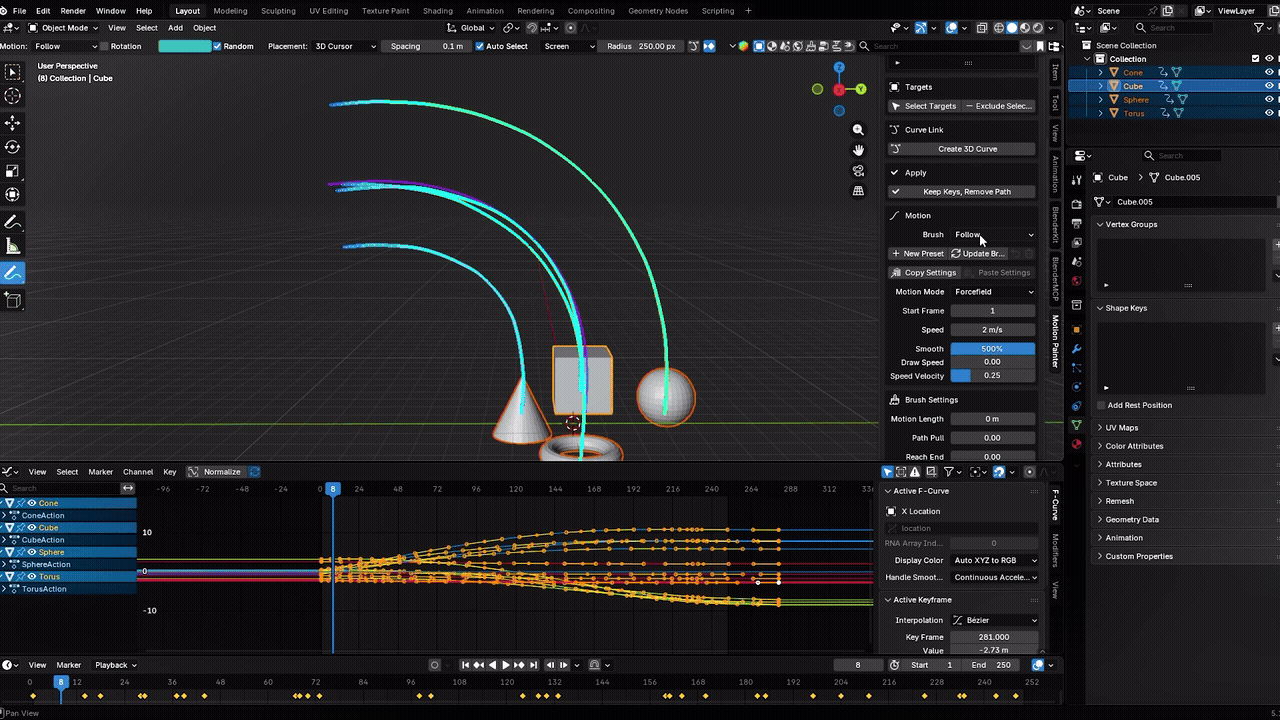Screen dimensions: 1280x720
Task: Open the Object Data properties tab
Action: [x=1076, y=425]
